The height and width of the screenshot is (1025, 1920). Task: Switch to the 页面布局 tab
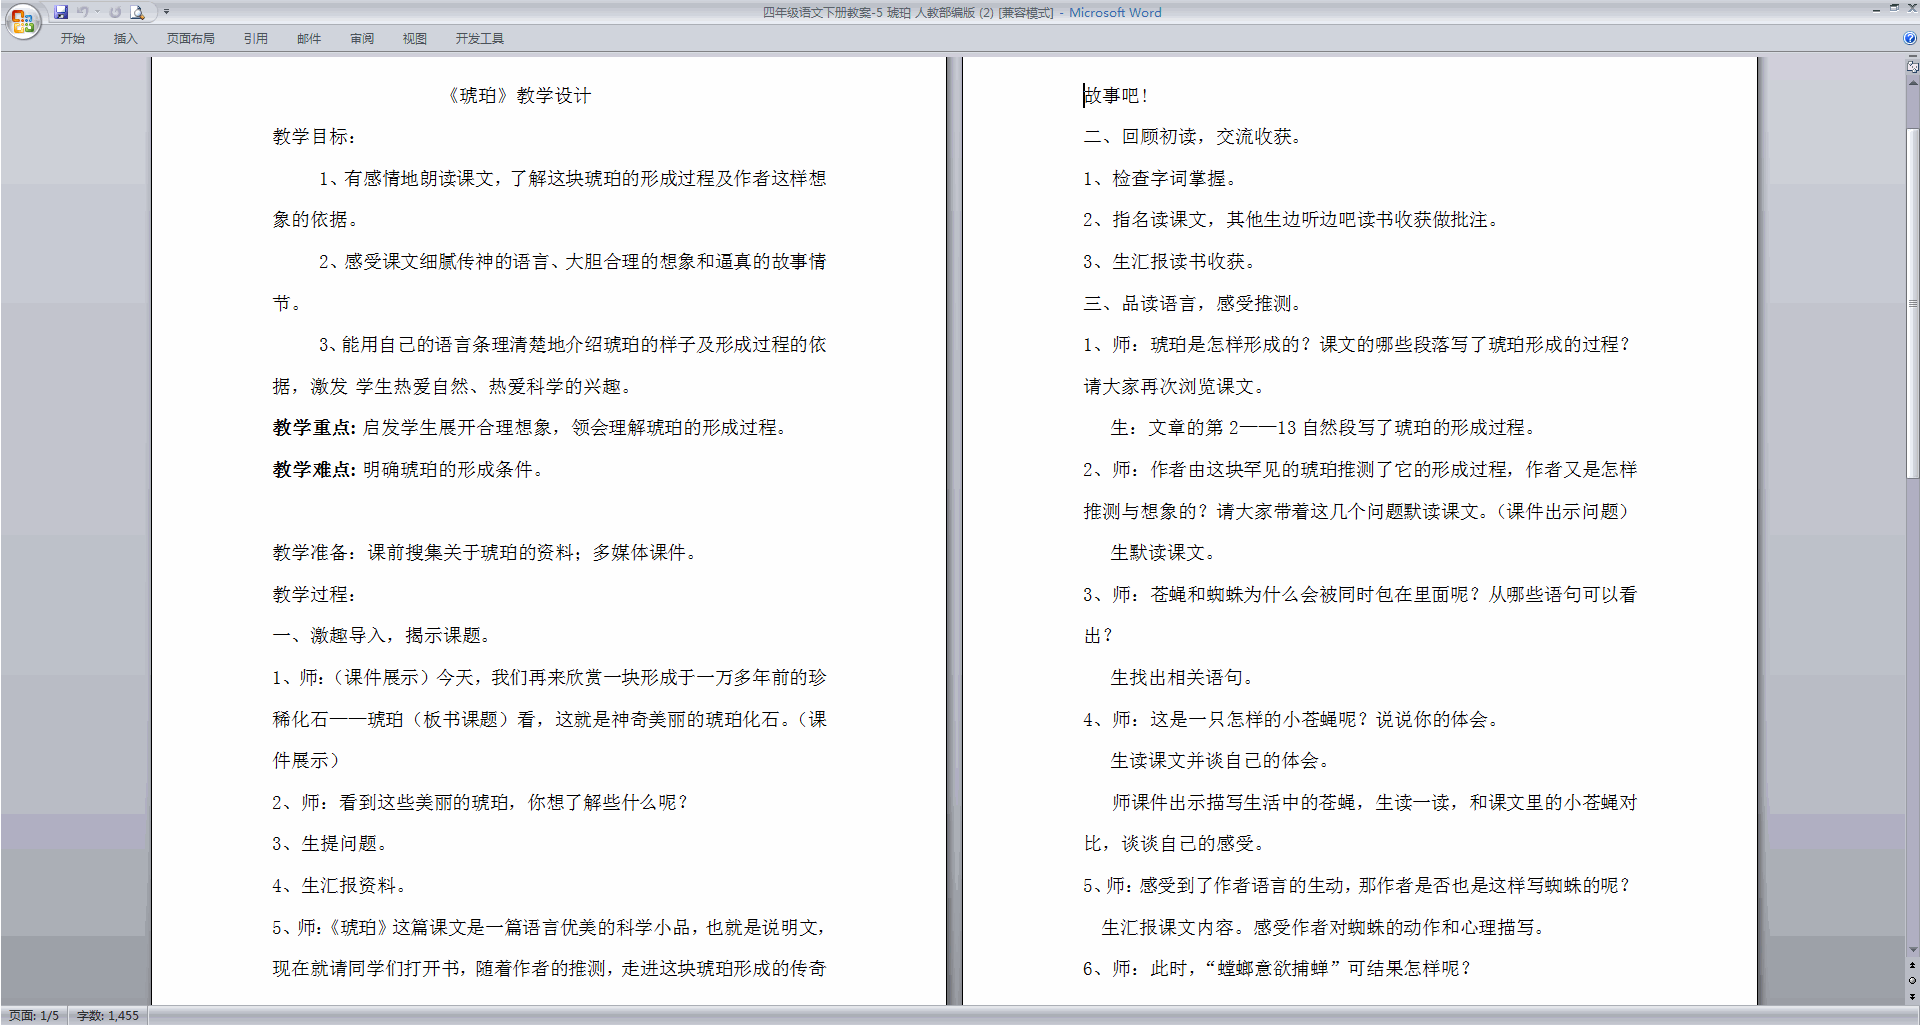tap(191, 38)
